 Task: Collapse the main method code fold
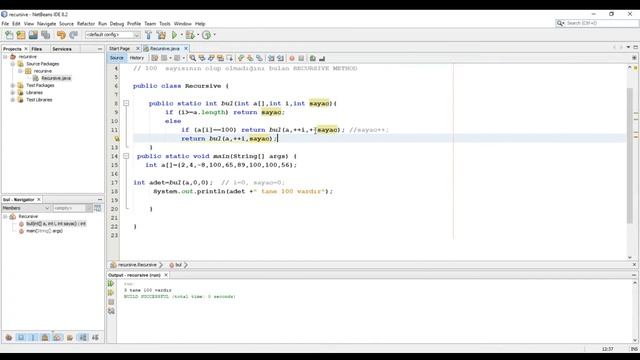tap(126, 156)
